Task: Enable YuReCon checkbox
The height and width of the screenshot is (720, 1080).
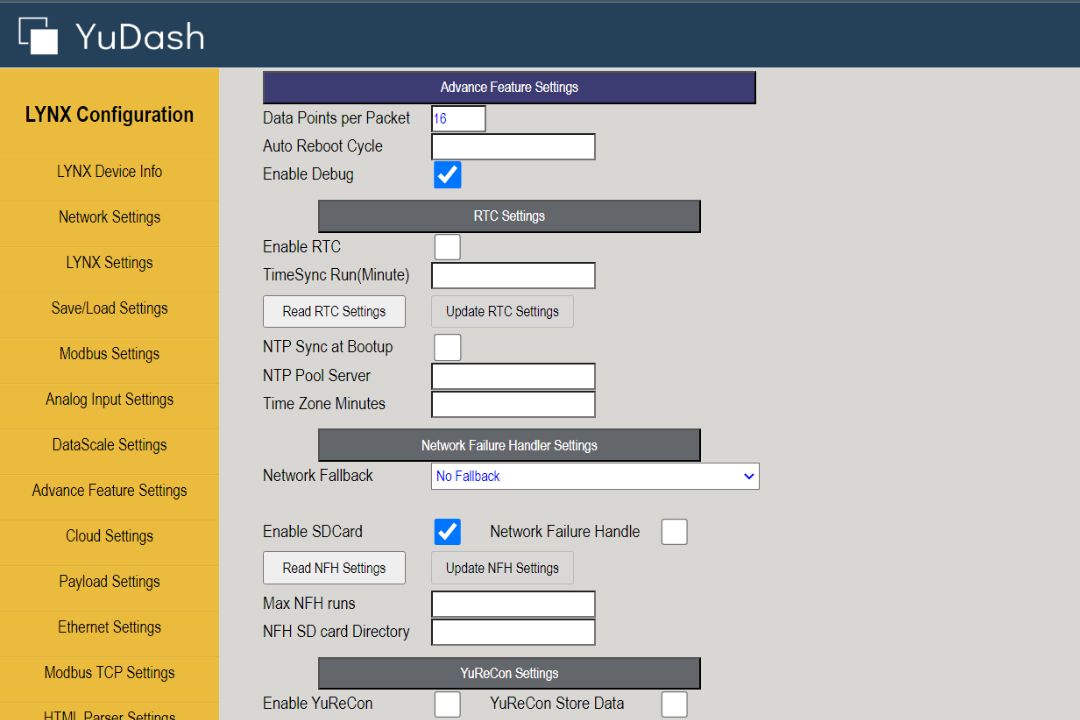Action: 447,704
